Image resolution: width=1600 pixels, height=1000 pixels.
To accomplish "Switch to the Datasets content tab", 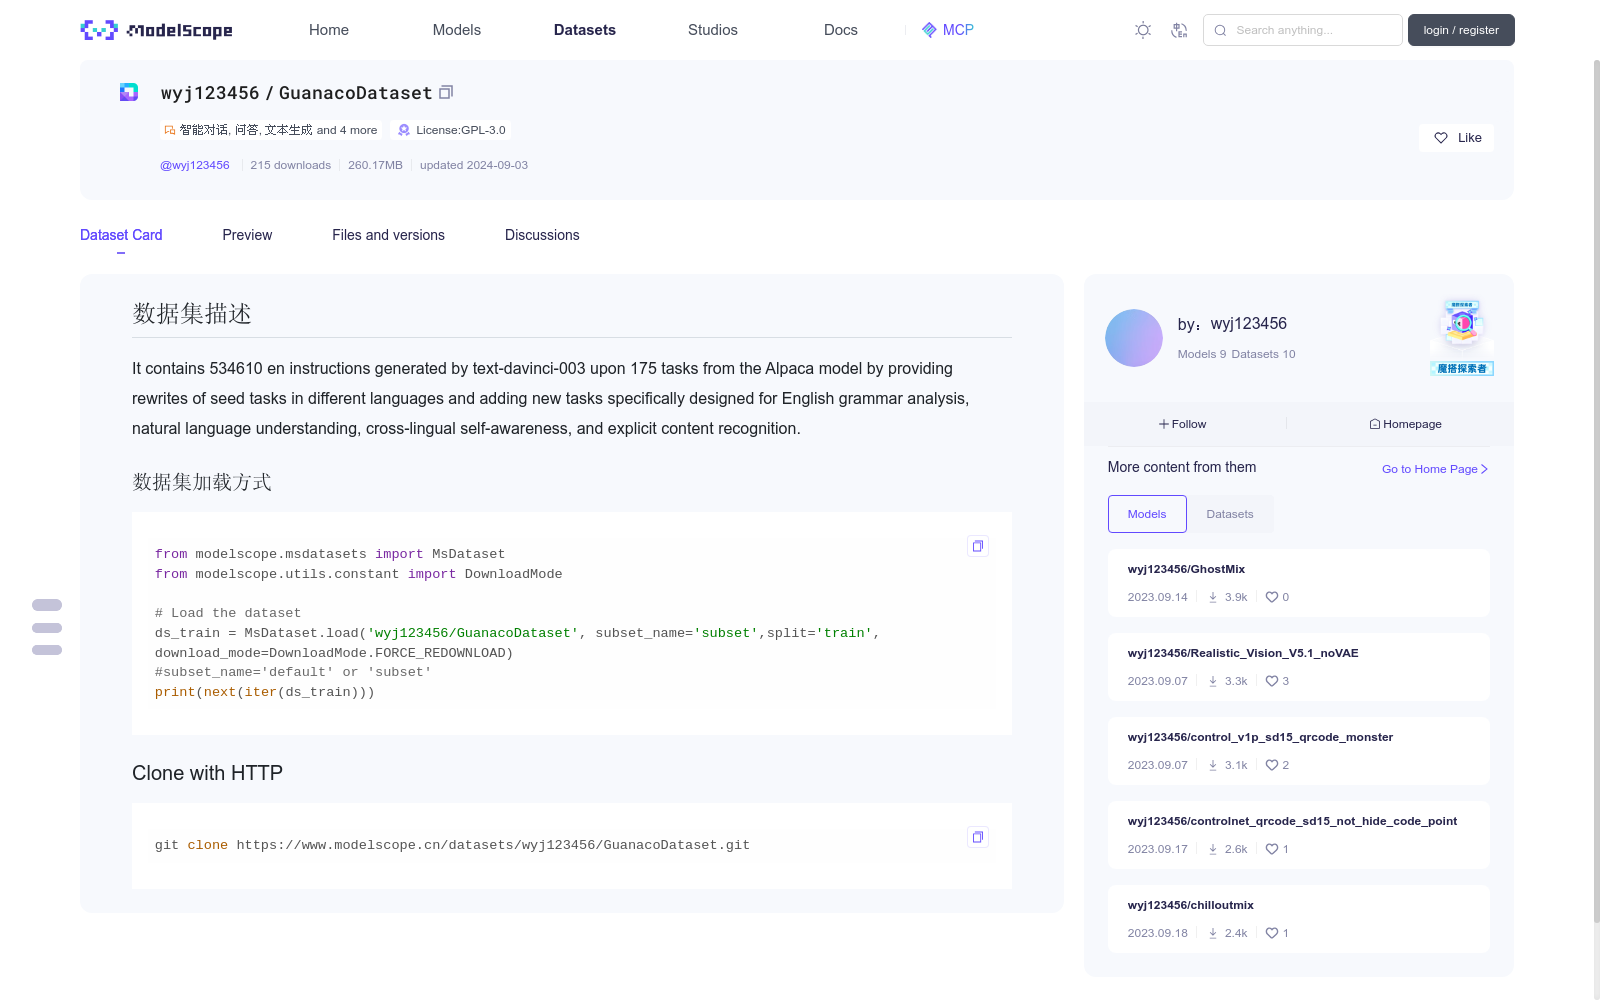I will click(1229, 514).
